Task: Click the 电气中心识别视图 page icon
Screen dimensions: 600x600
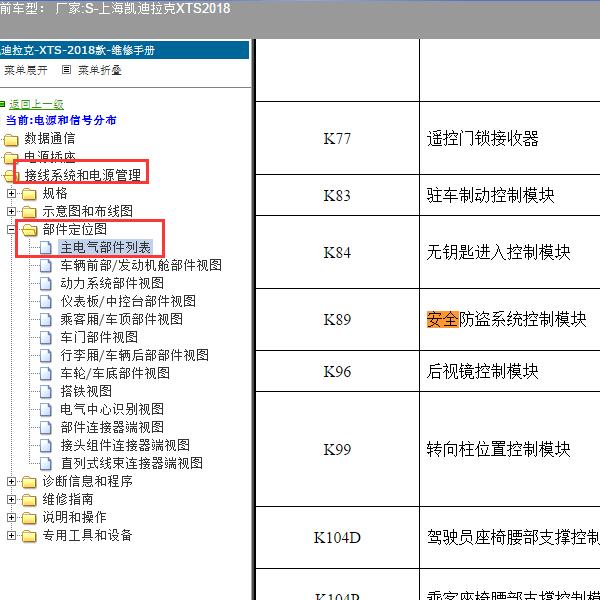Action: pyautogui.click(x=46, y=409)
